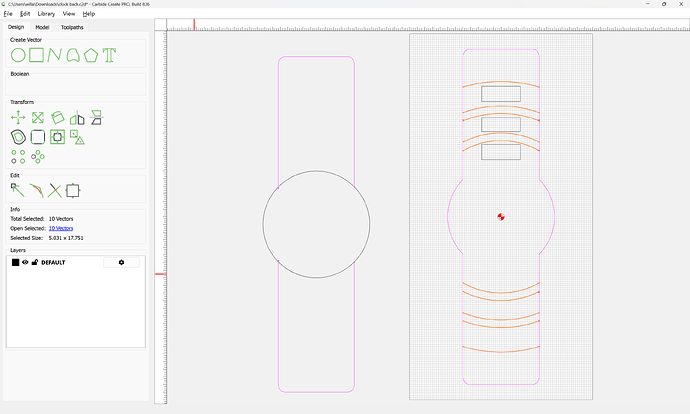
Task: Click the Move transform icon
Action: click(x=18, y=118)
